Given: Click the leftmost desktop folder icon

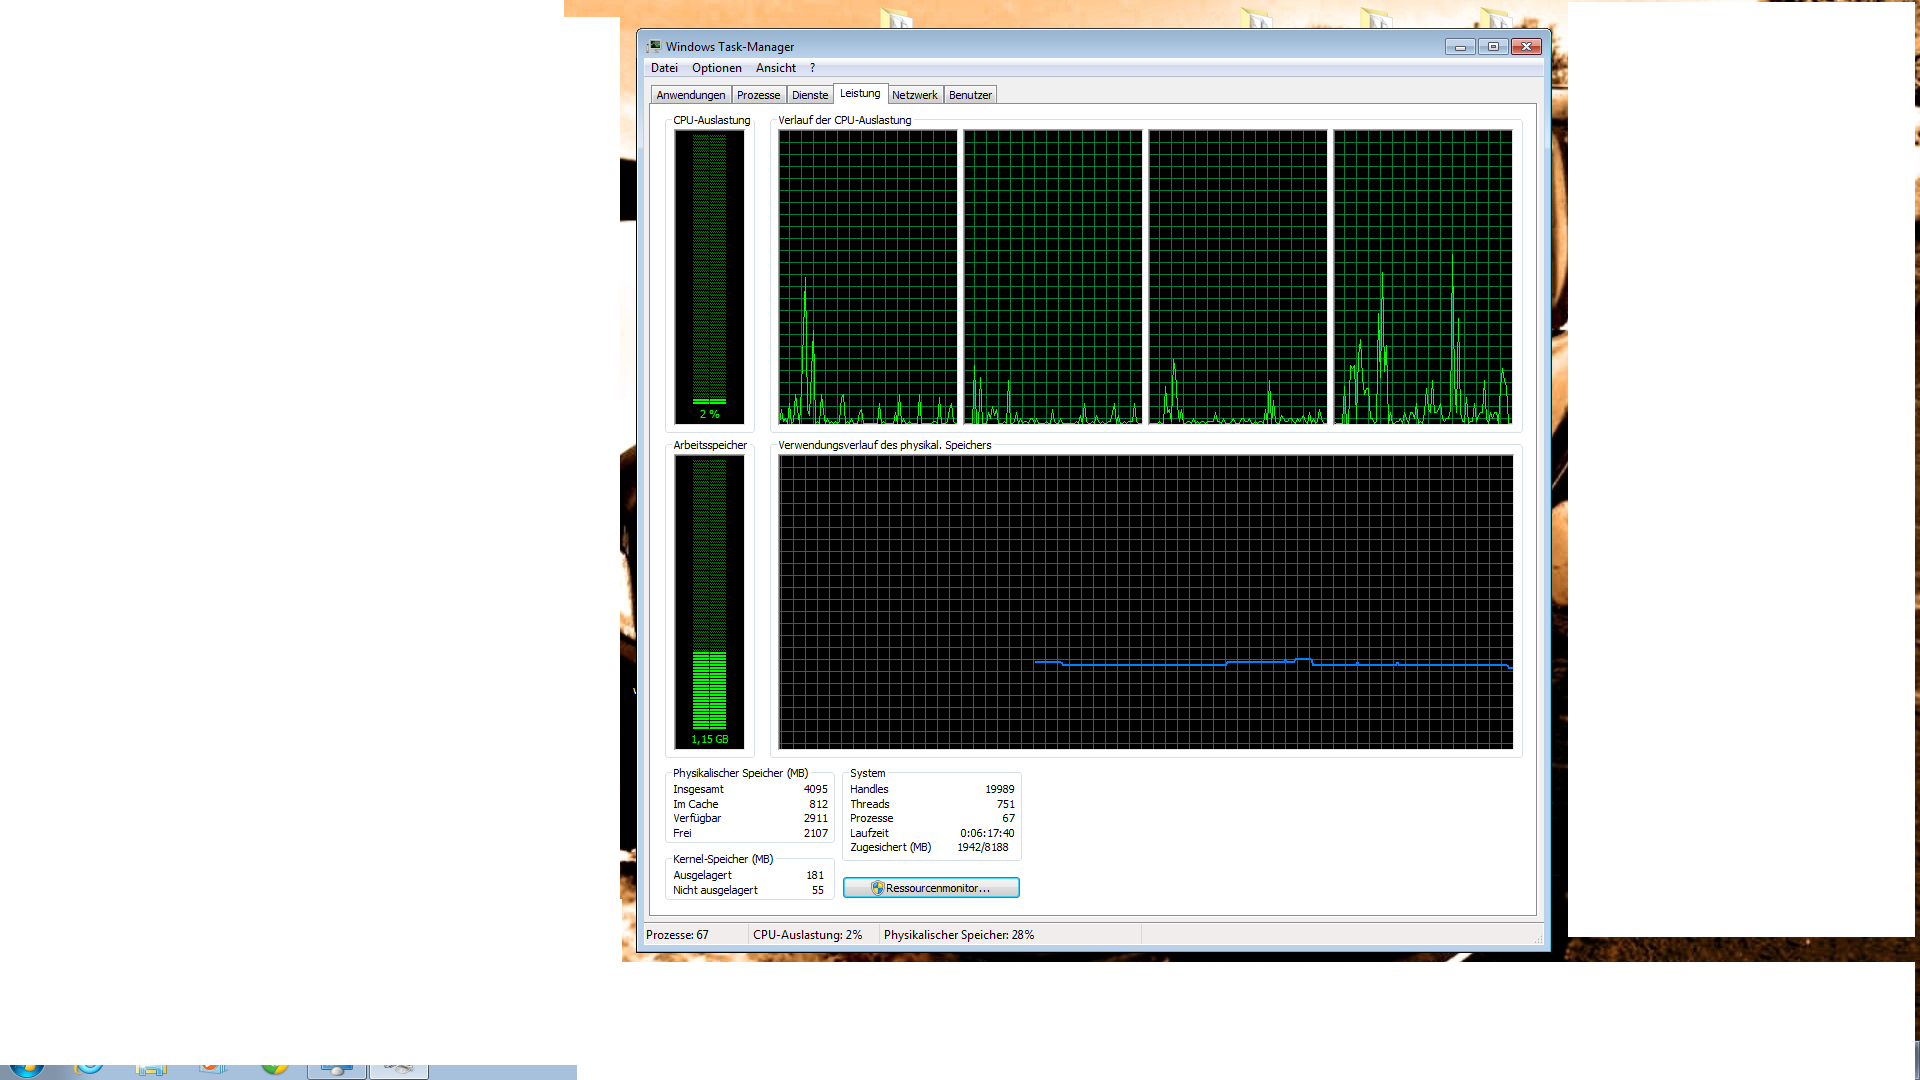Looking at the screenshot, I should (896, 19).
